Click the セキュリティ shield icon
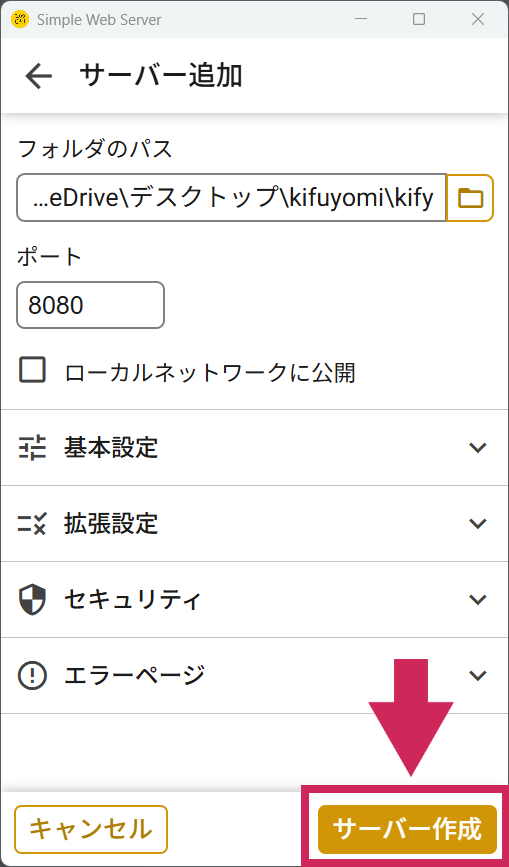Viewport: 509px width, 867px height. [x=33, y=599]
